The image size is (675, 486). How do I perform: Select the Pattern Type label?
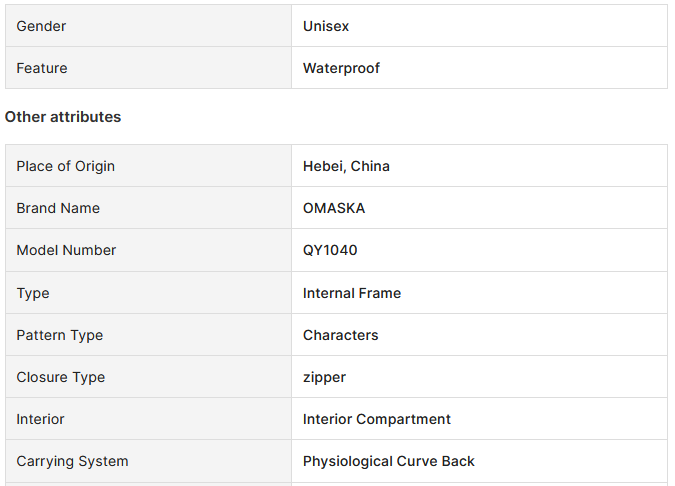[x=60, y=335]
